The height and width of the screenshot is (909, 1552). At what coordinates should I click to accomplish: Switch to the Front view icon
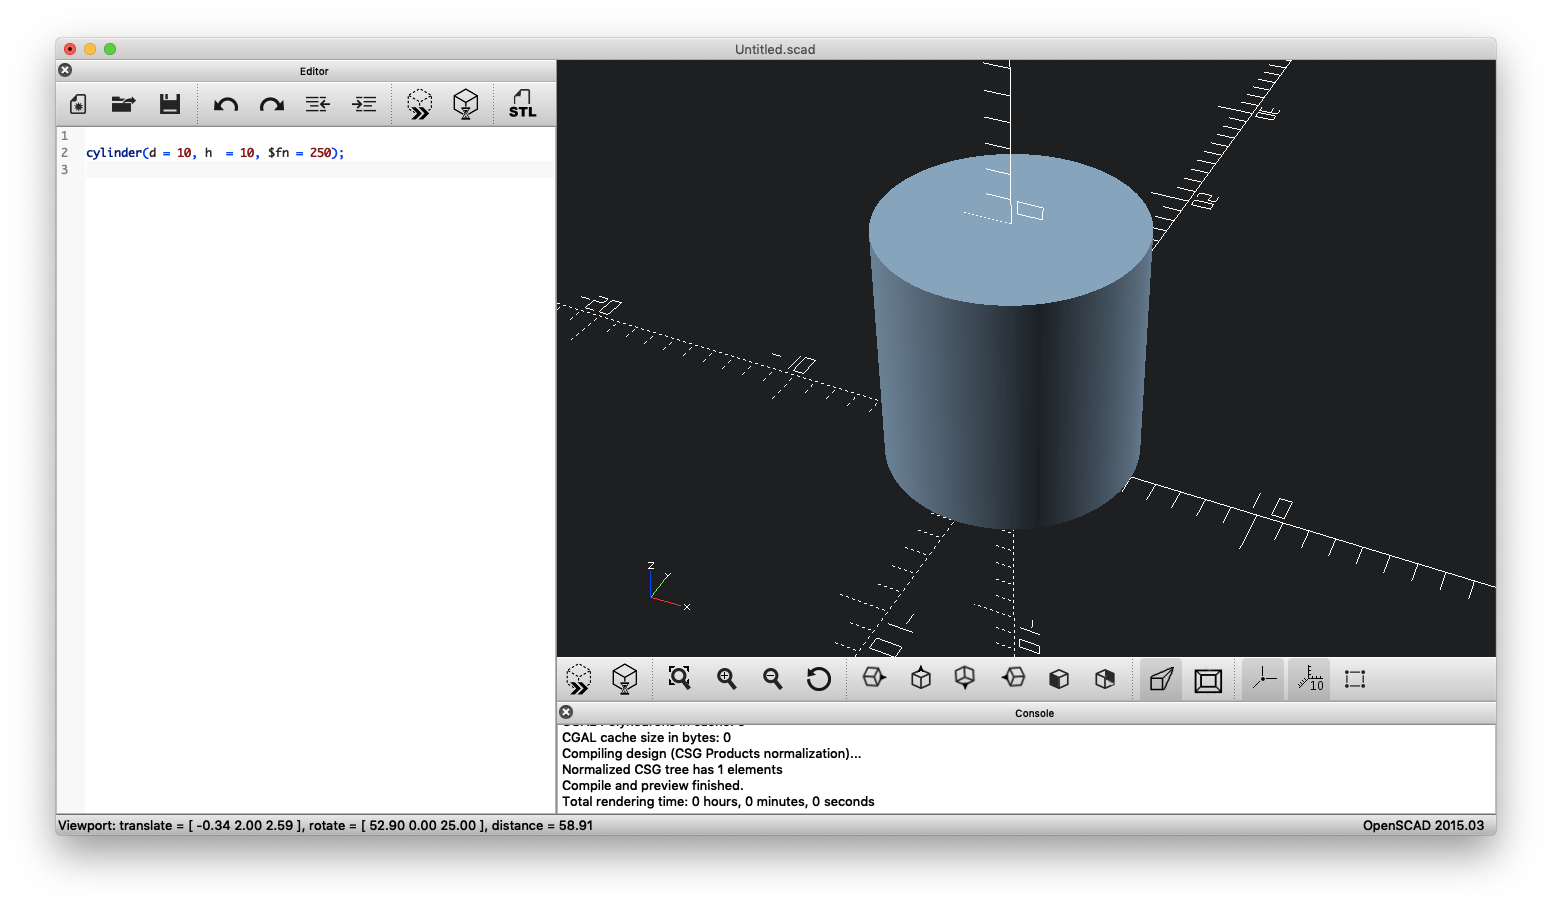(x=1059, y=679)
